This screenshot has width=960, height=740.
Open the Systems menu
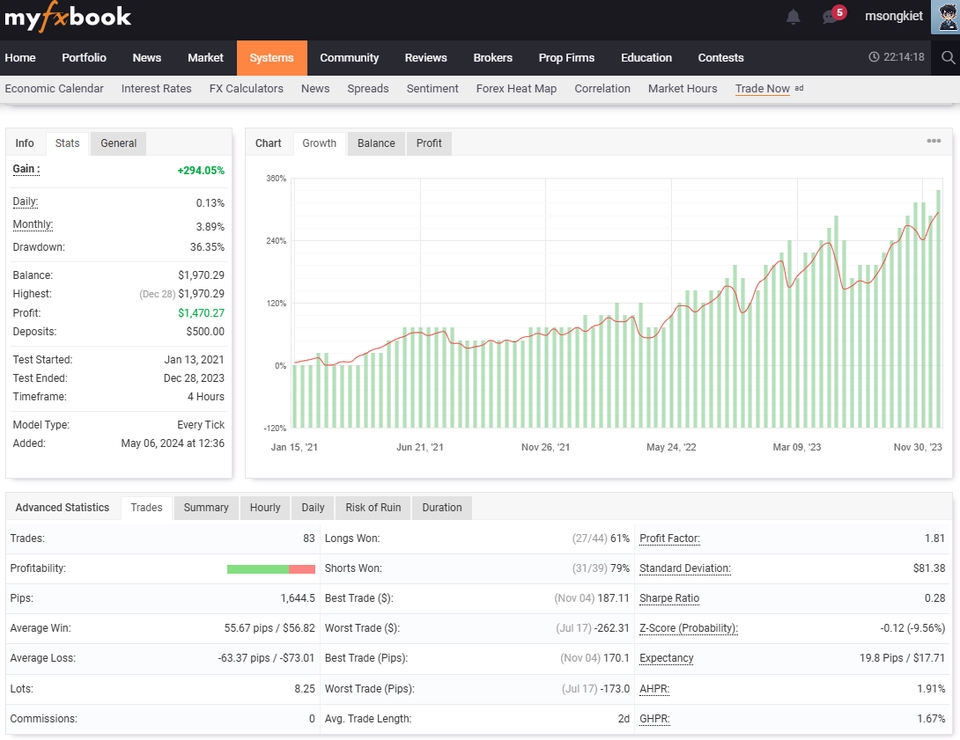272,58
